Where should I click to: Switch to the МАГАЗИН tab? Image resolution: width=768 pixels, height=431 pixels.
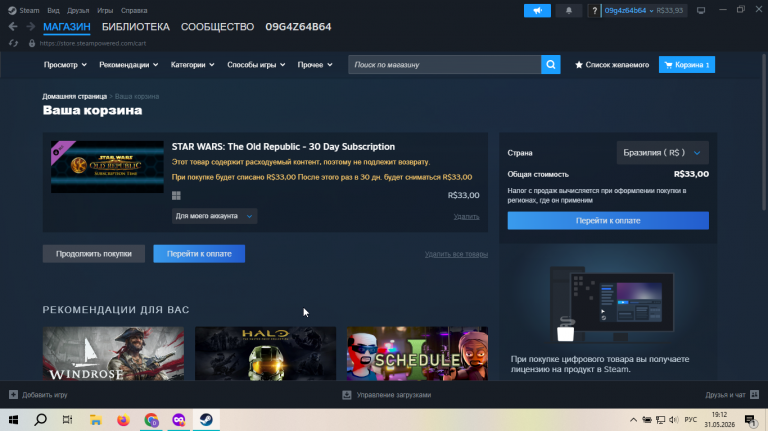pyautogui.click(x=67, y=27)
